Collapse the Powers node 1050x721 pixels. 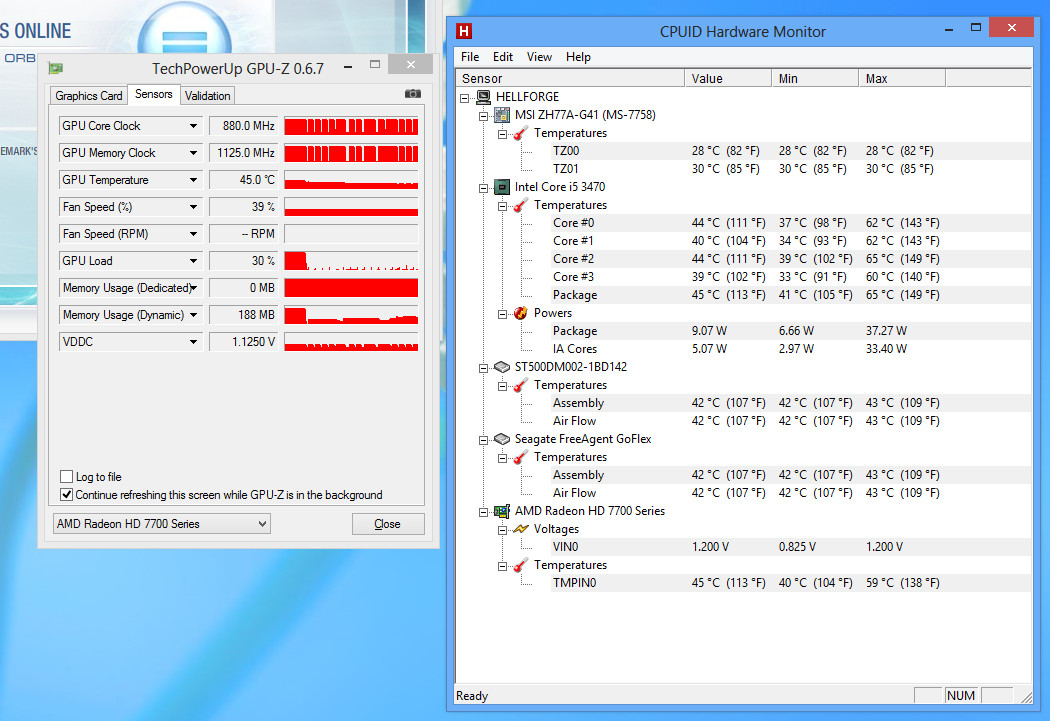tap(502, 314)
